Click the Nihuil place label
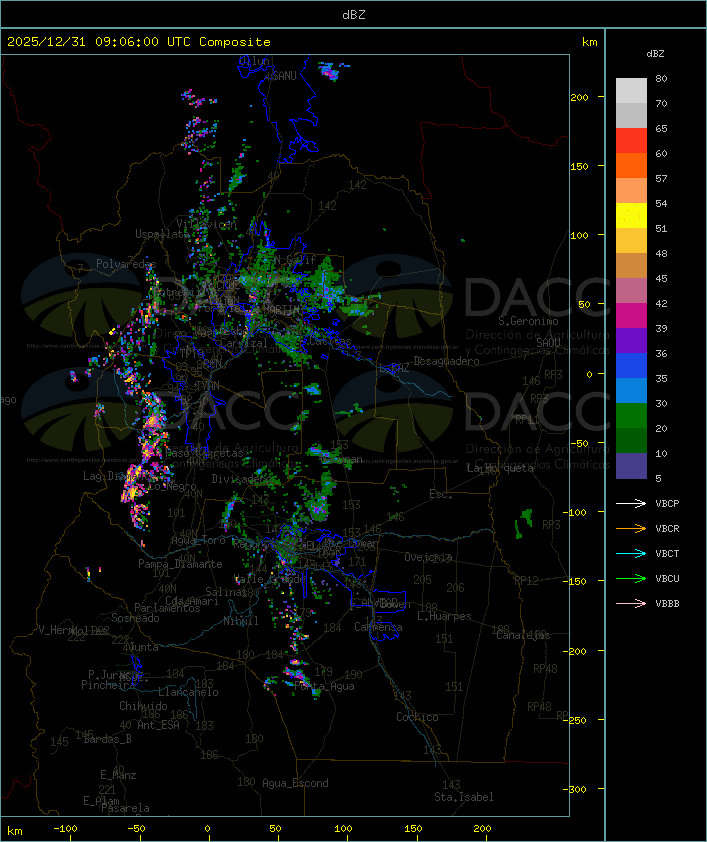Screen dimensions: 707x842 [x=241, y=621]
